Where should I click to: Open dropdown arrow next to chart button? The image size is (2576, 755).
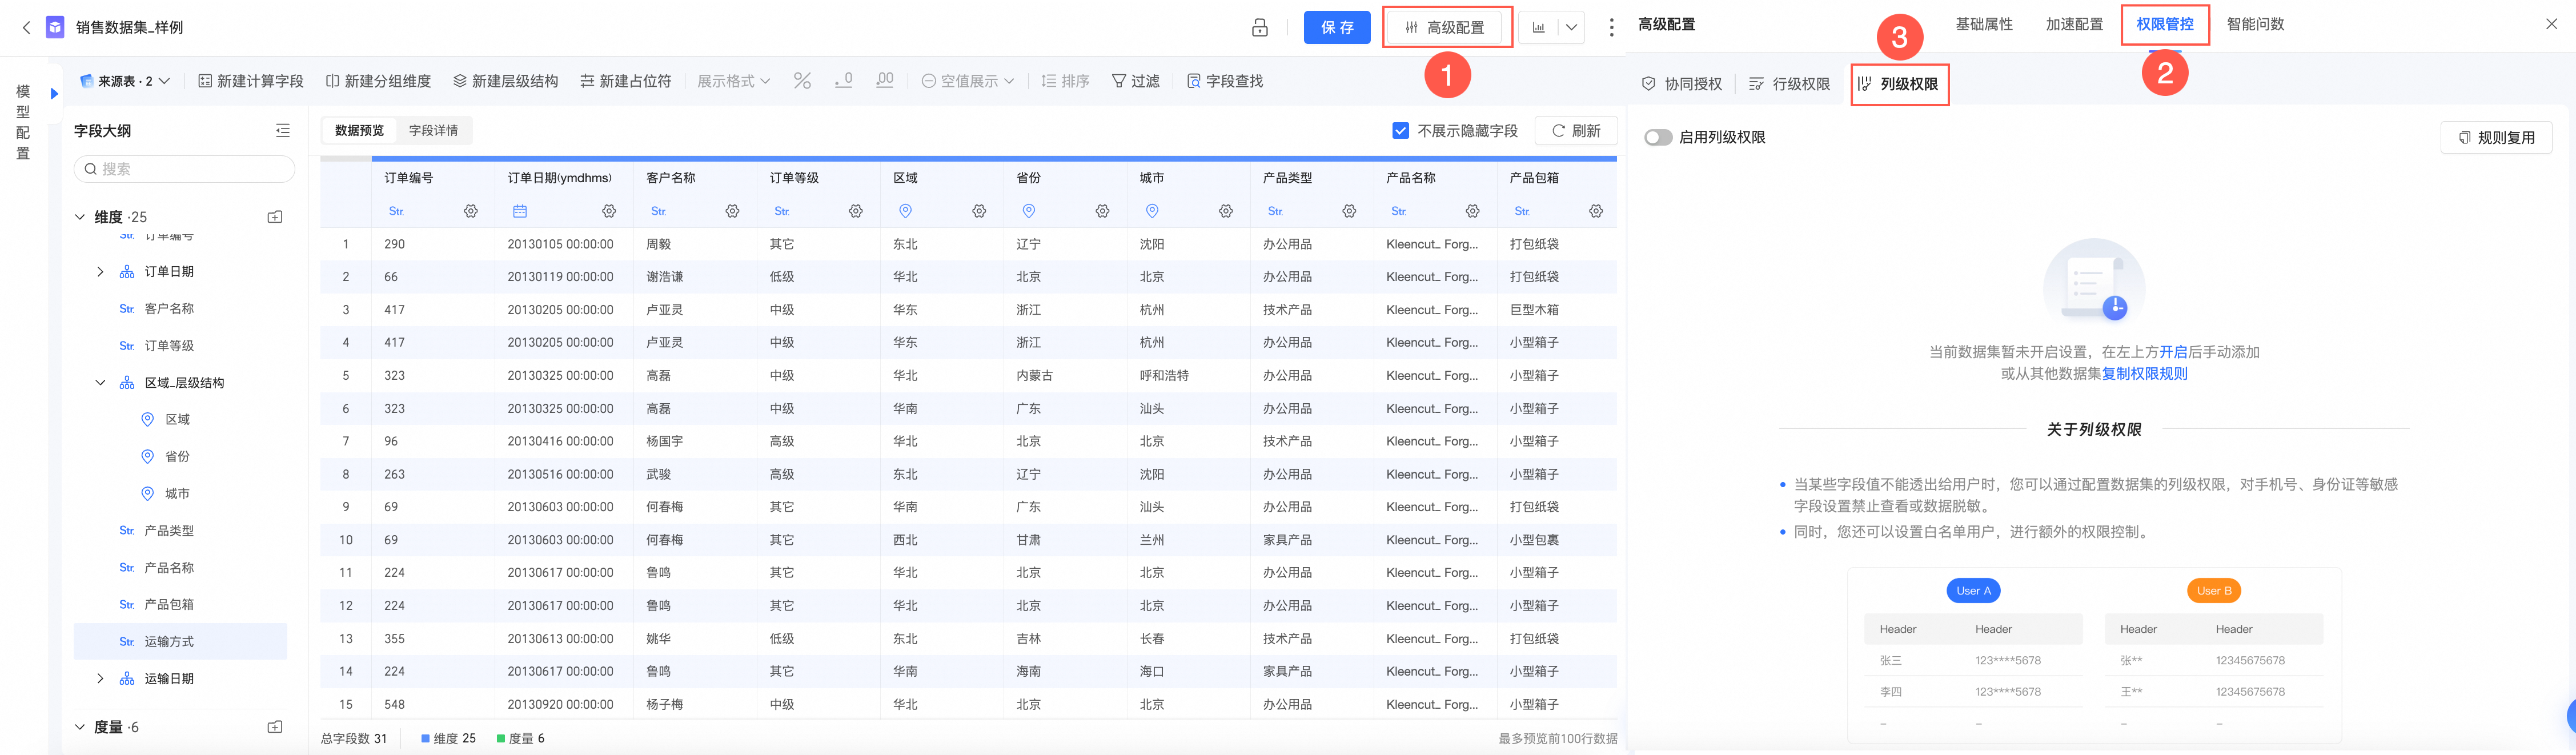pos(1571,28)
